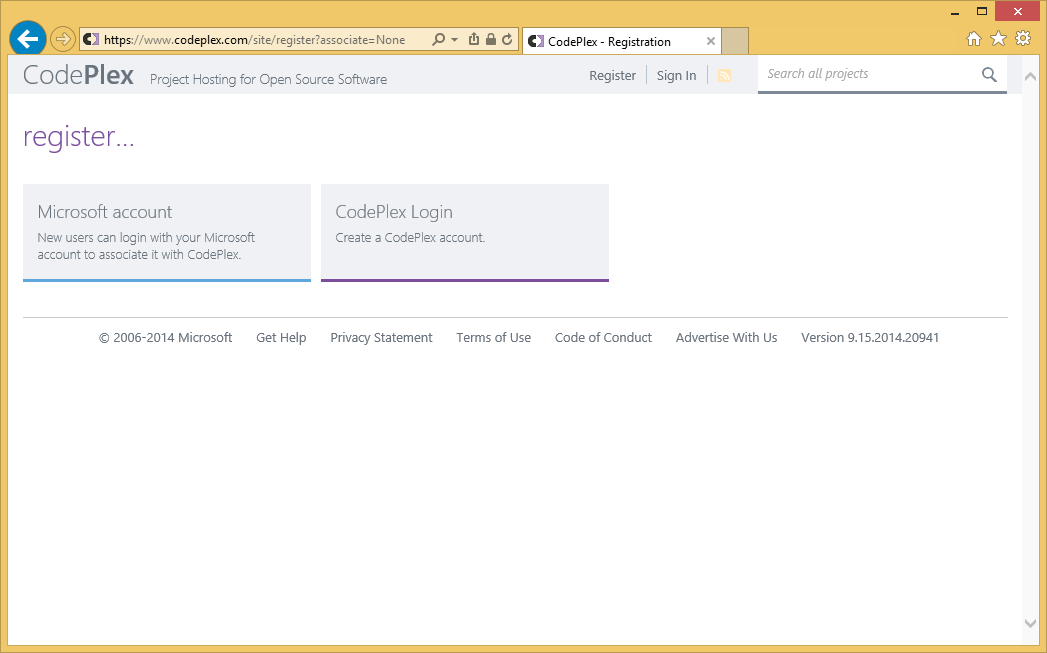Go back using the browser back arrow
Viewport: 1047px width, 653px height.
[27, 39]
